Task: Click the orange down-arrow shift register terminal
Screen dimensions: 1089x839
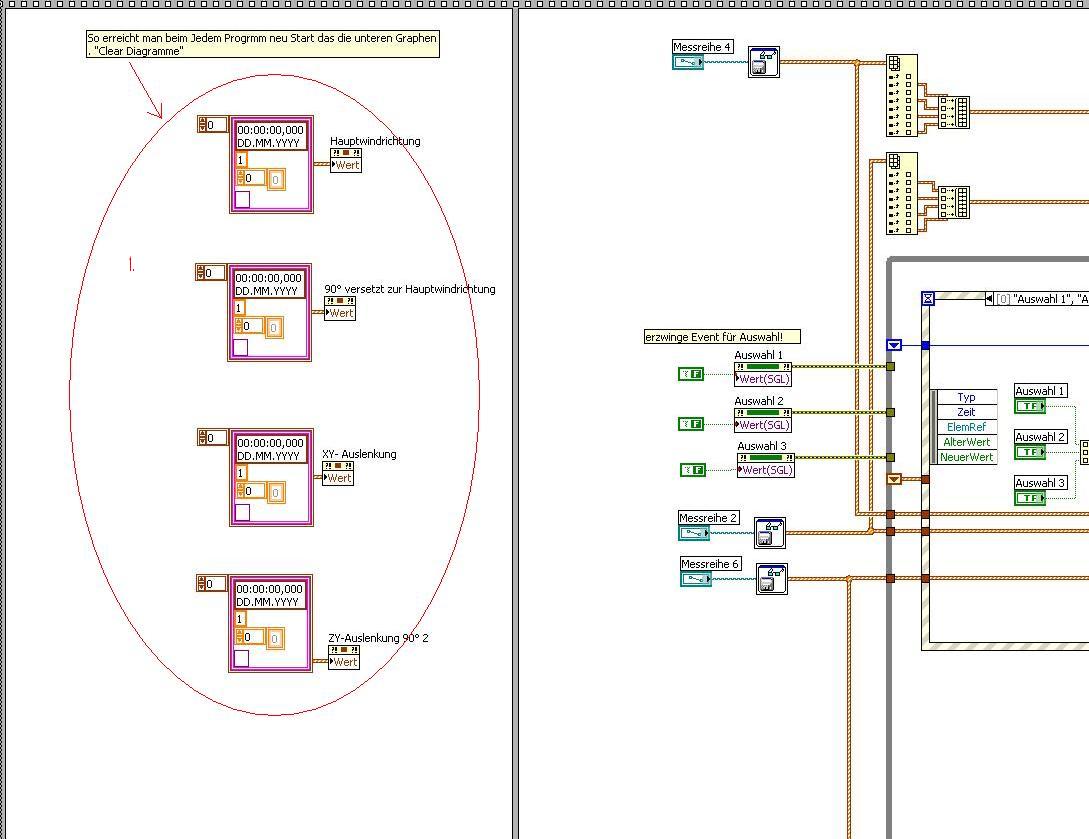Action: point(894,479)
